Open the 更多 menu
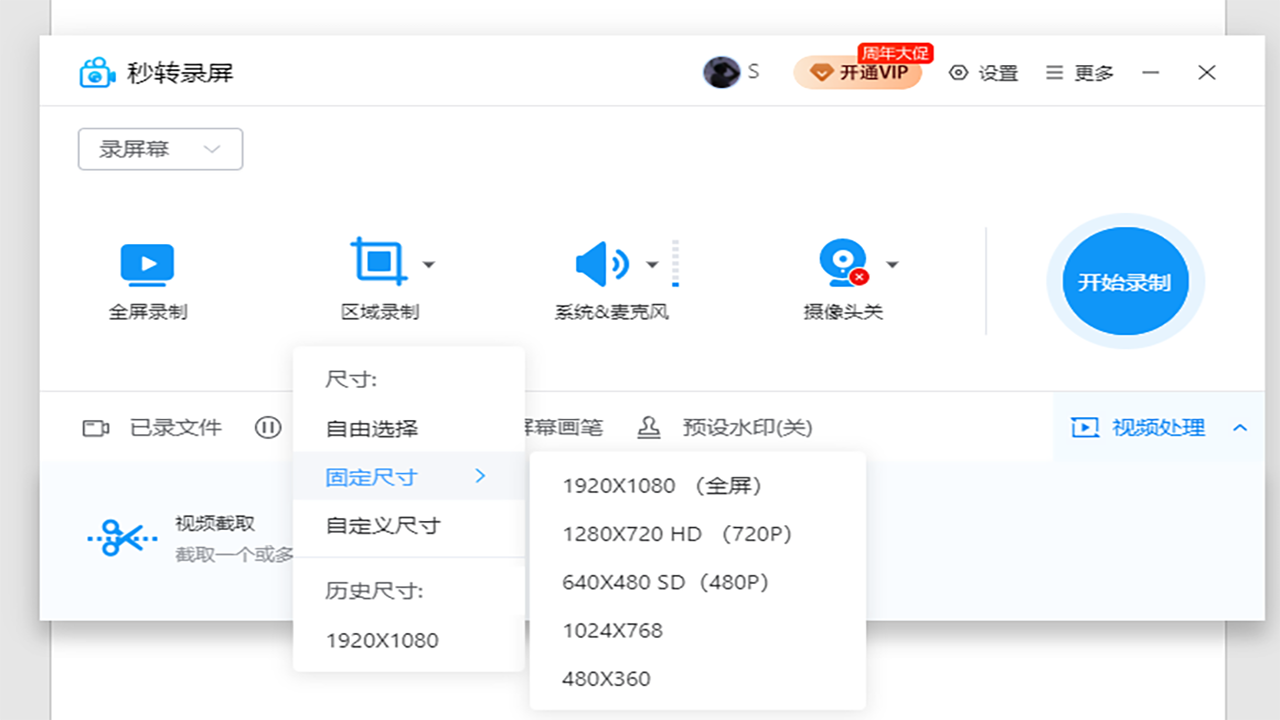1280x720 pixels. (x=1077, y=72)
